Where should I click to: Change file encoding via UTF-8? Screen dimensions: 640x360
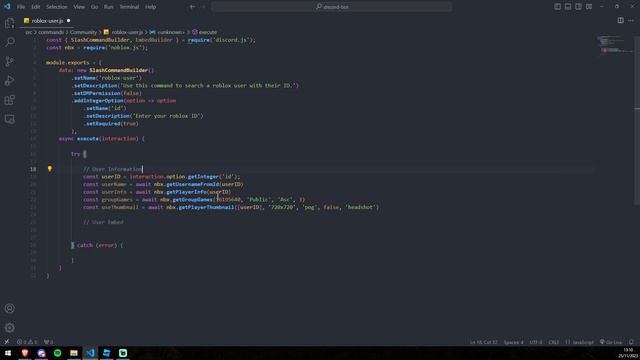(536, 342)
